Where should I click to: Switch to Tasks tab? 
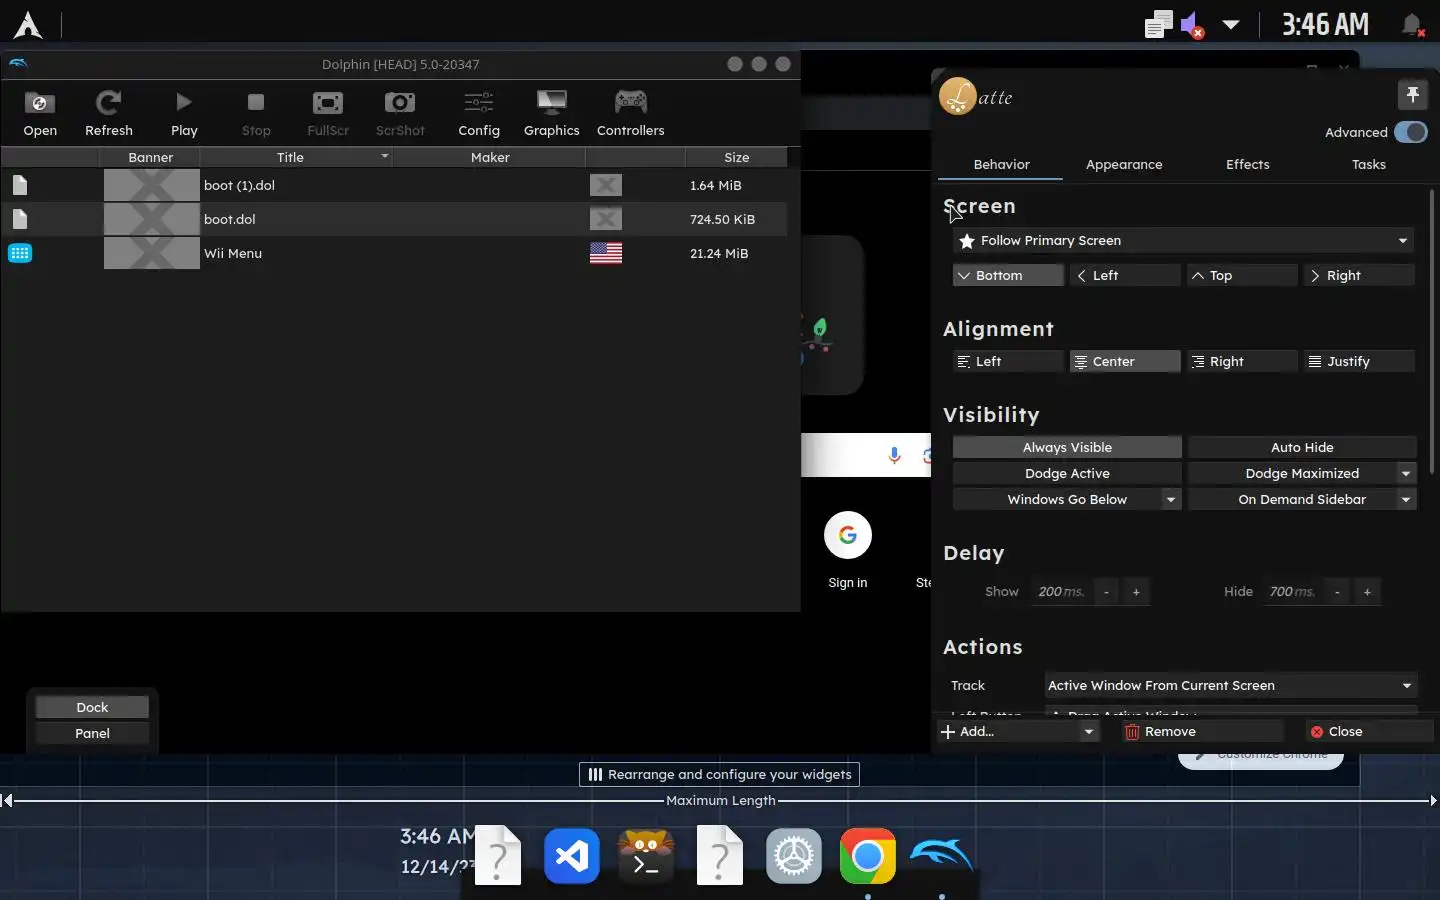click(1369, 164)
